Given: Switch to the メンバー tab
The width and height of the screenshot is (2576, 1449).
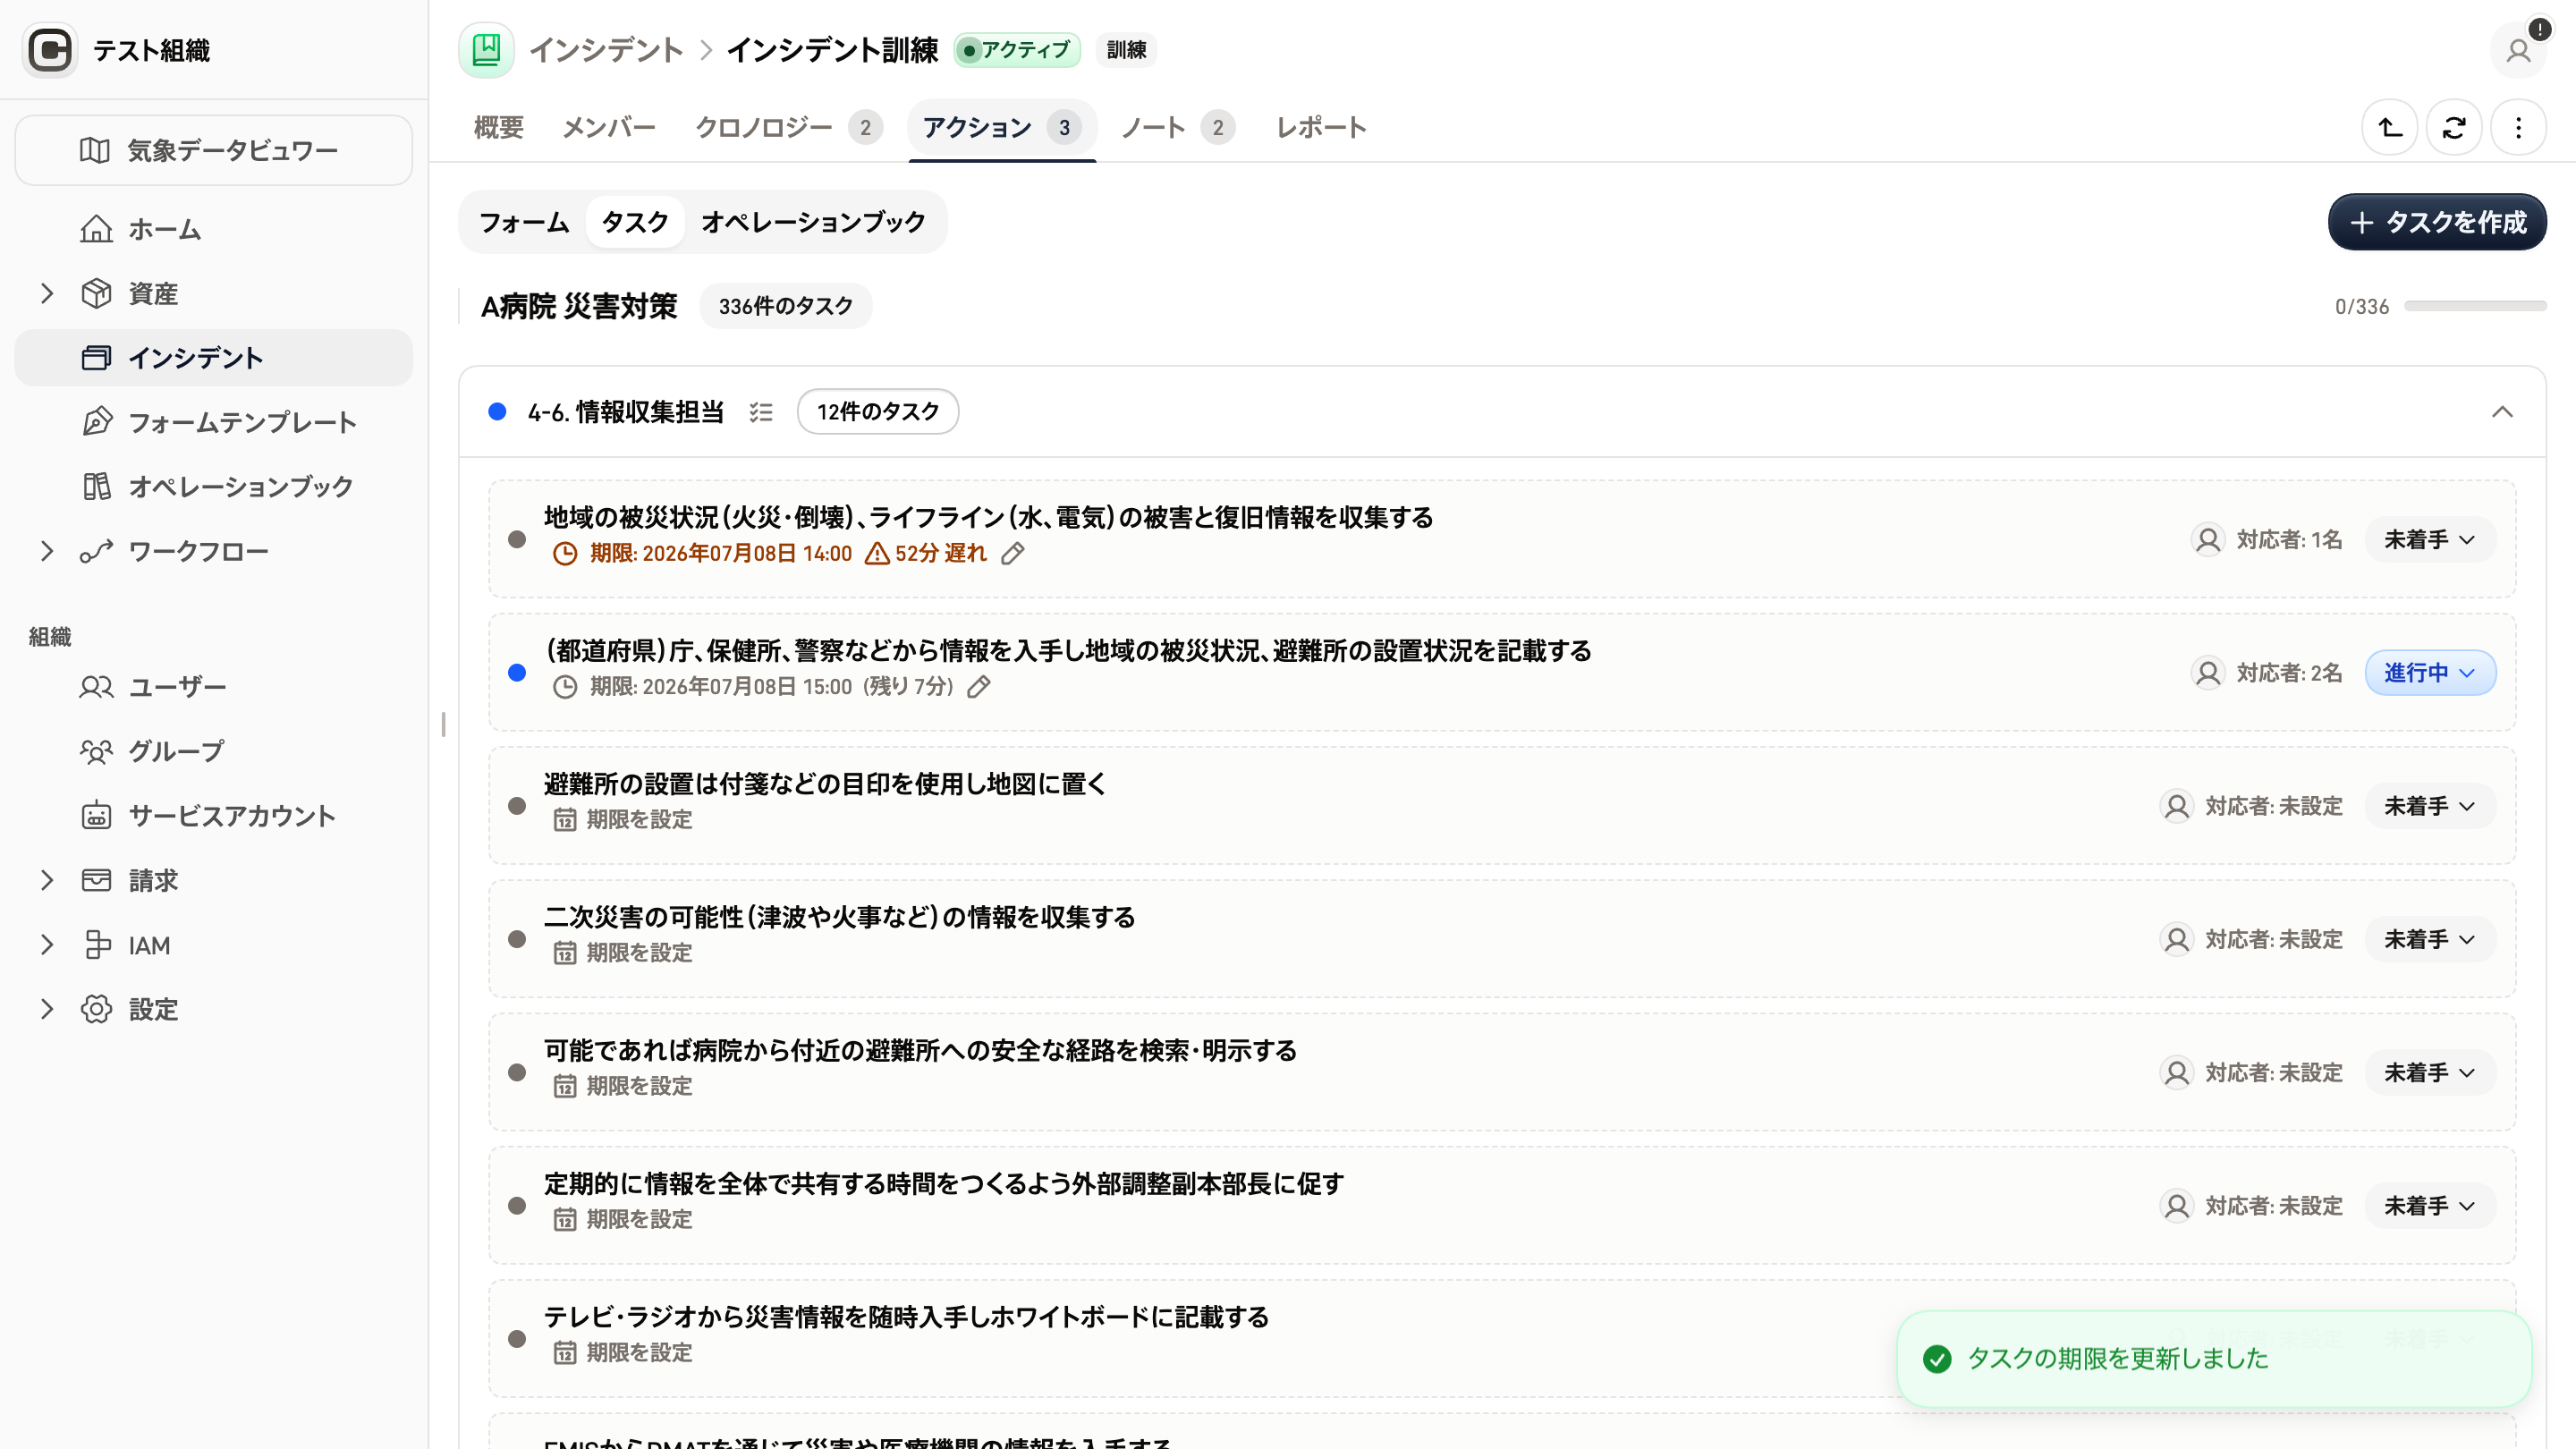Looking at the screenshot, I should click(x=609, y=128).
